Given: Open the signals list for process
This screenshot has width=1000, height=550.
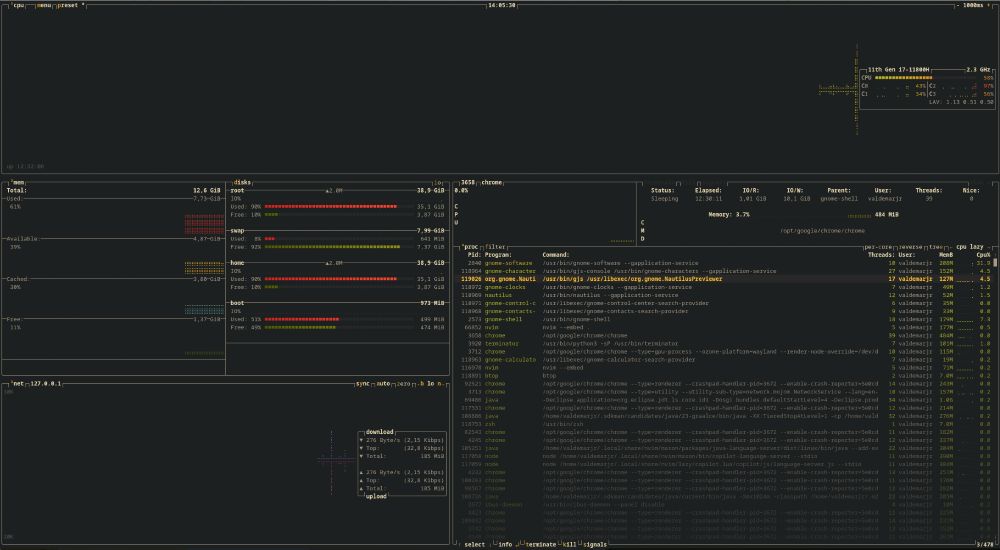Looking at the screenshot, I should pos(595,544).
